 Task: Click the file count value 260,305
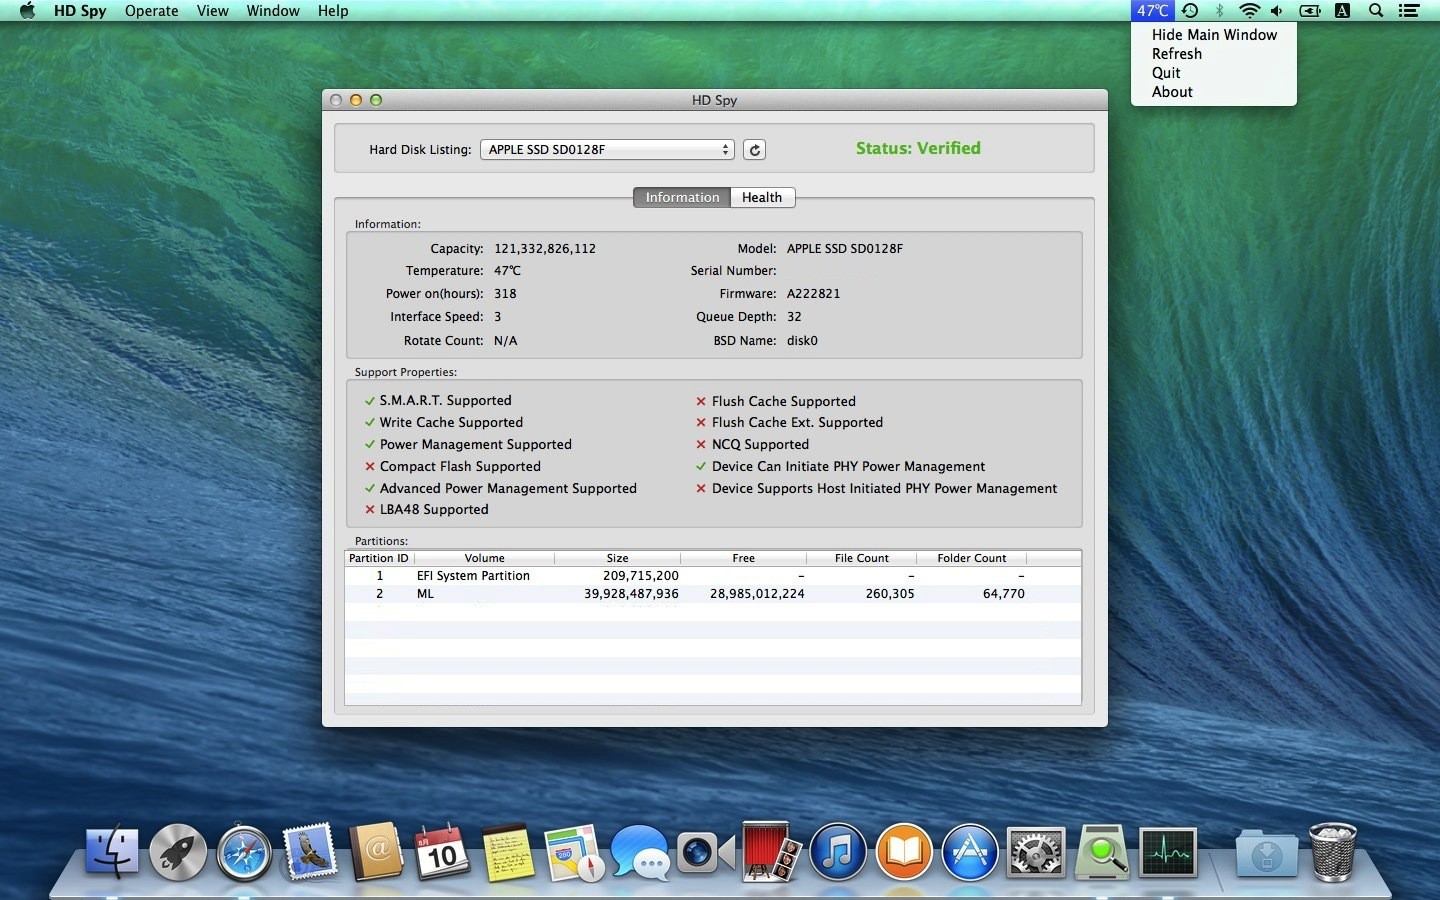[x=890, y=594]
